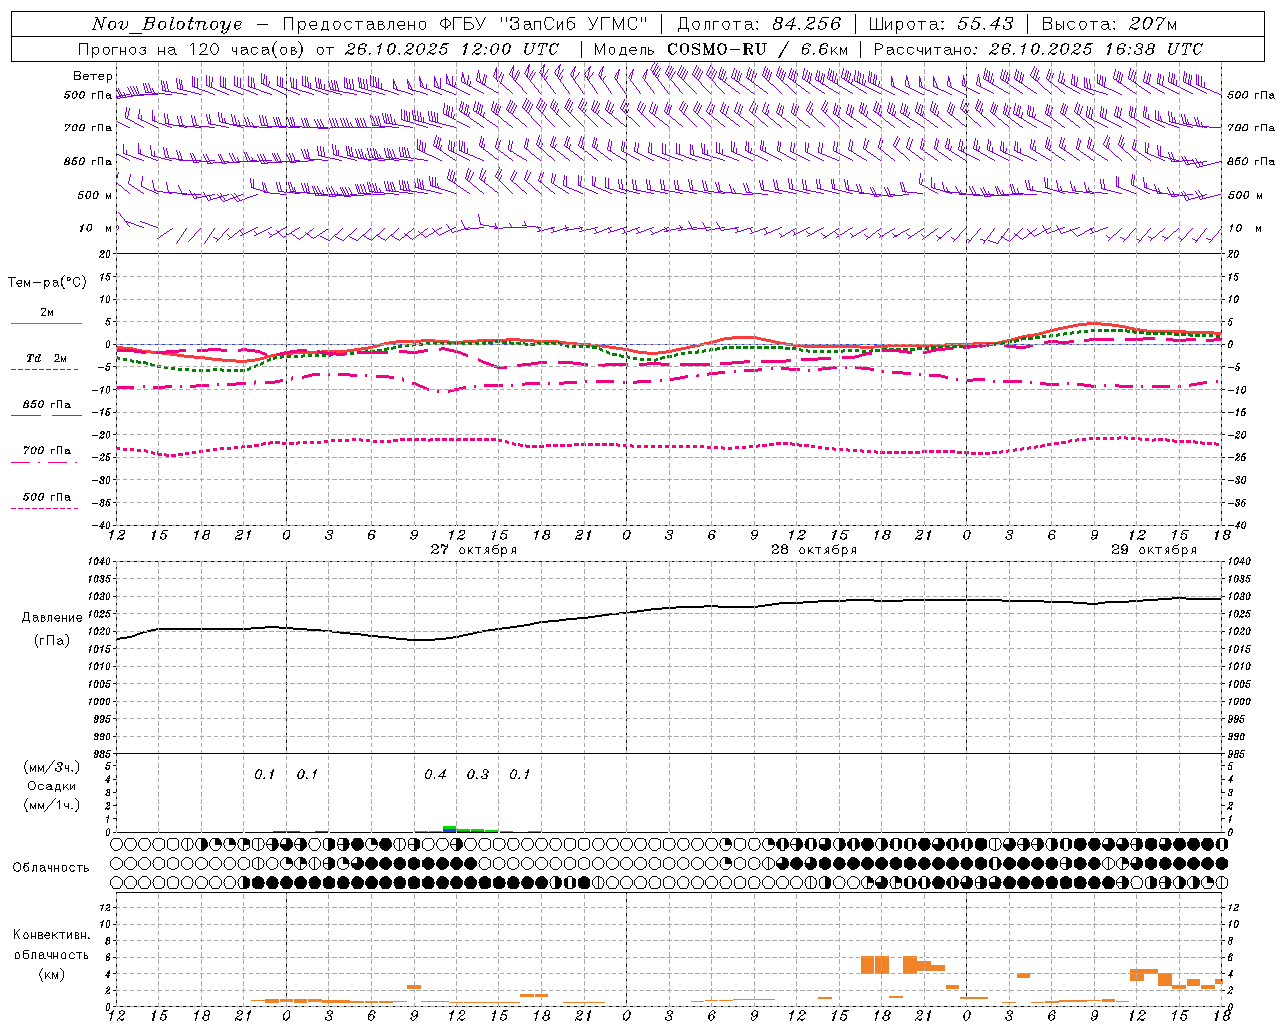Screen dimensions: 1280x1024
Task: Click the Облачность cloud cover label
Action: click(51, 867)
